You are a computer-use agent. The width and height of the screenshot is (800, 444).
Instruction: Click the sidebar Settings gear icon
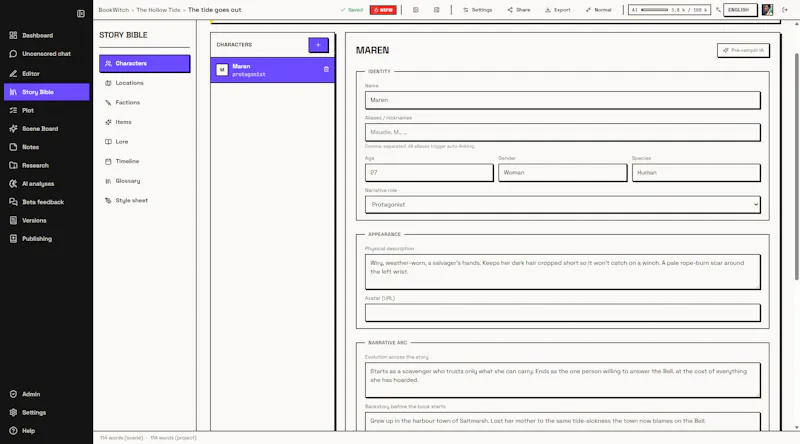click(13, 412)
